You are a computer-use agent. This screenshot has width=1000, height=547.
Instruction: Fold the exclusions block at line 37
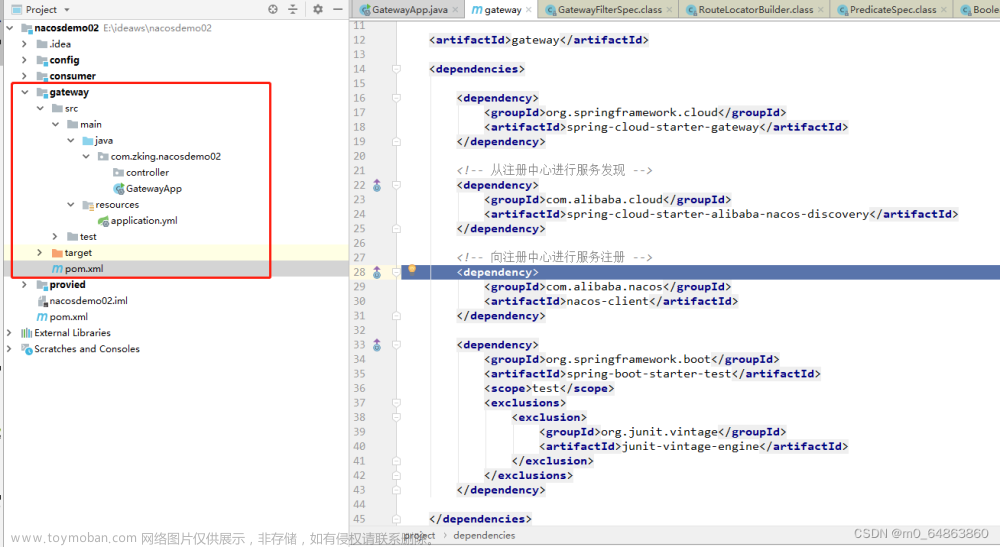(396, 403)
